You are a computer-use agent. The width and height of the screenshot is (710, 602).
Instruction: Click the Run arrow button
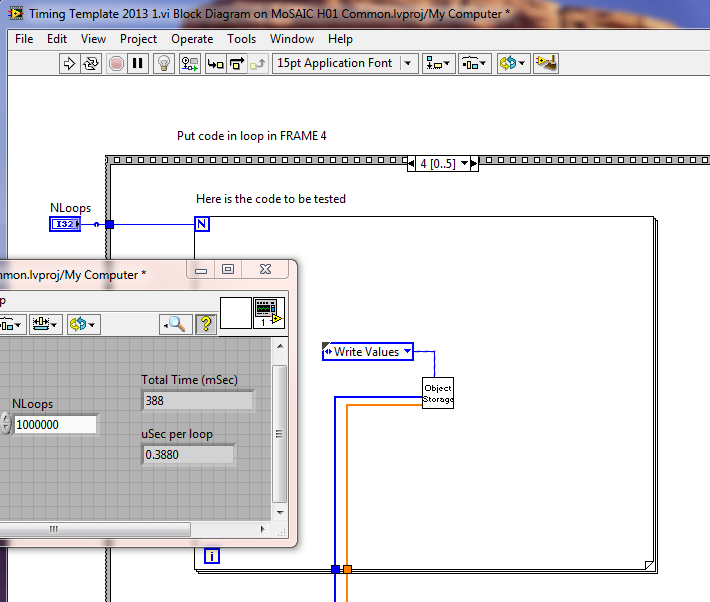[x=69, y=63]
